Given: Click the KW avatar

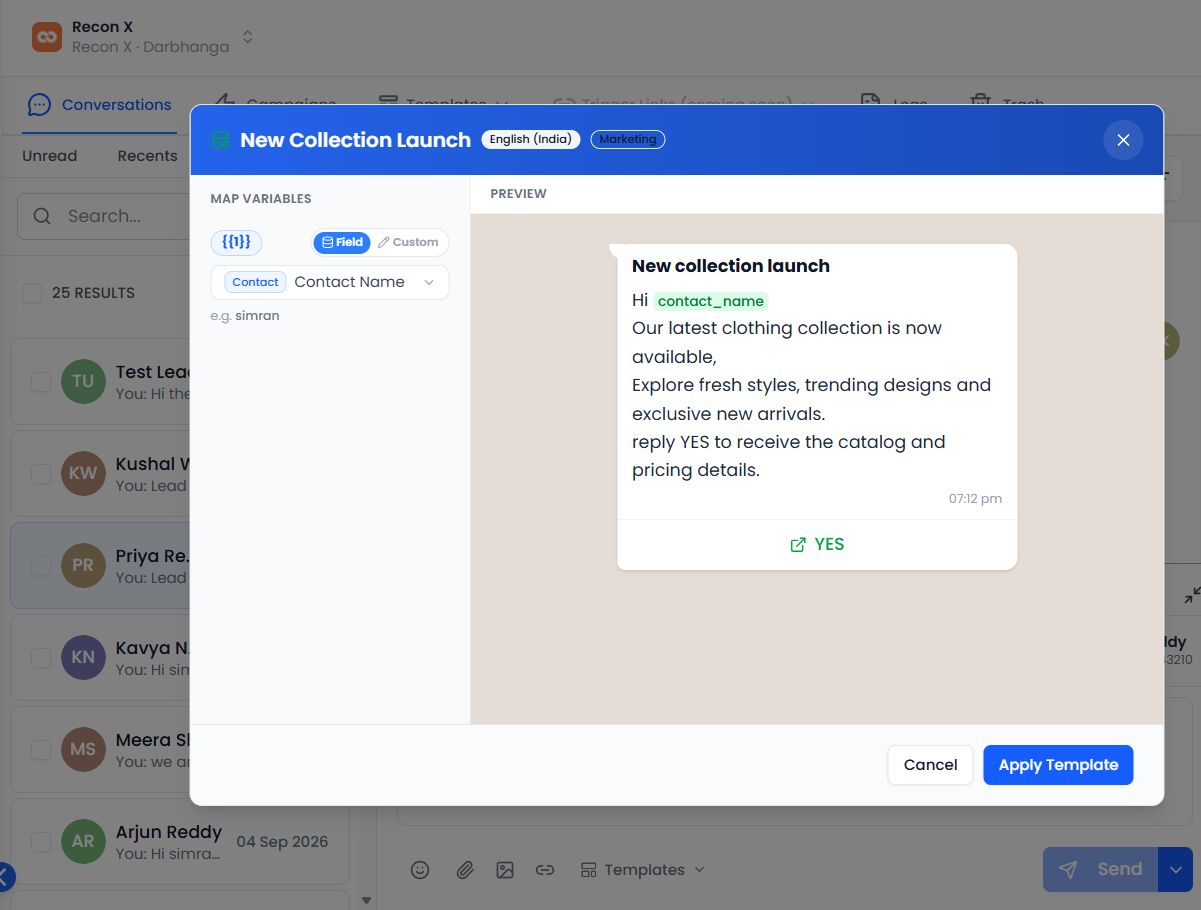Looking at the screenshot, I should (83, 474).
